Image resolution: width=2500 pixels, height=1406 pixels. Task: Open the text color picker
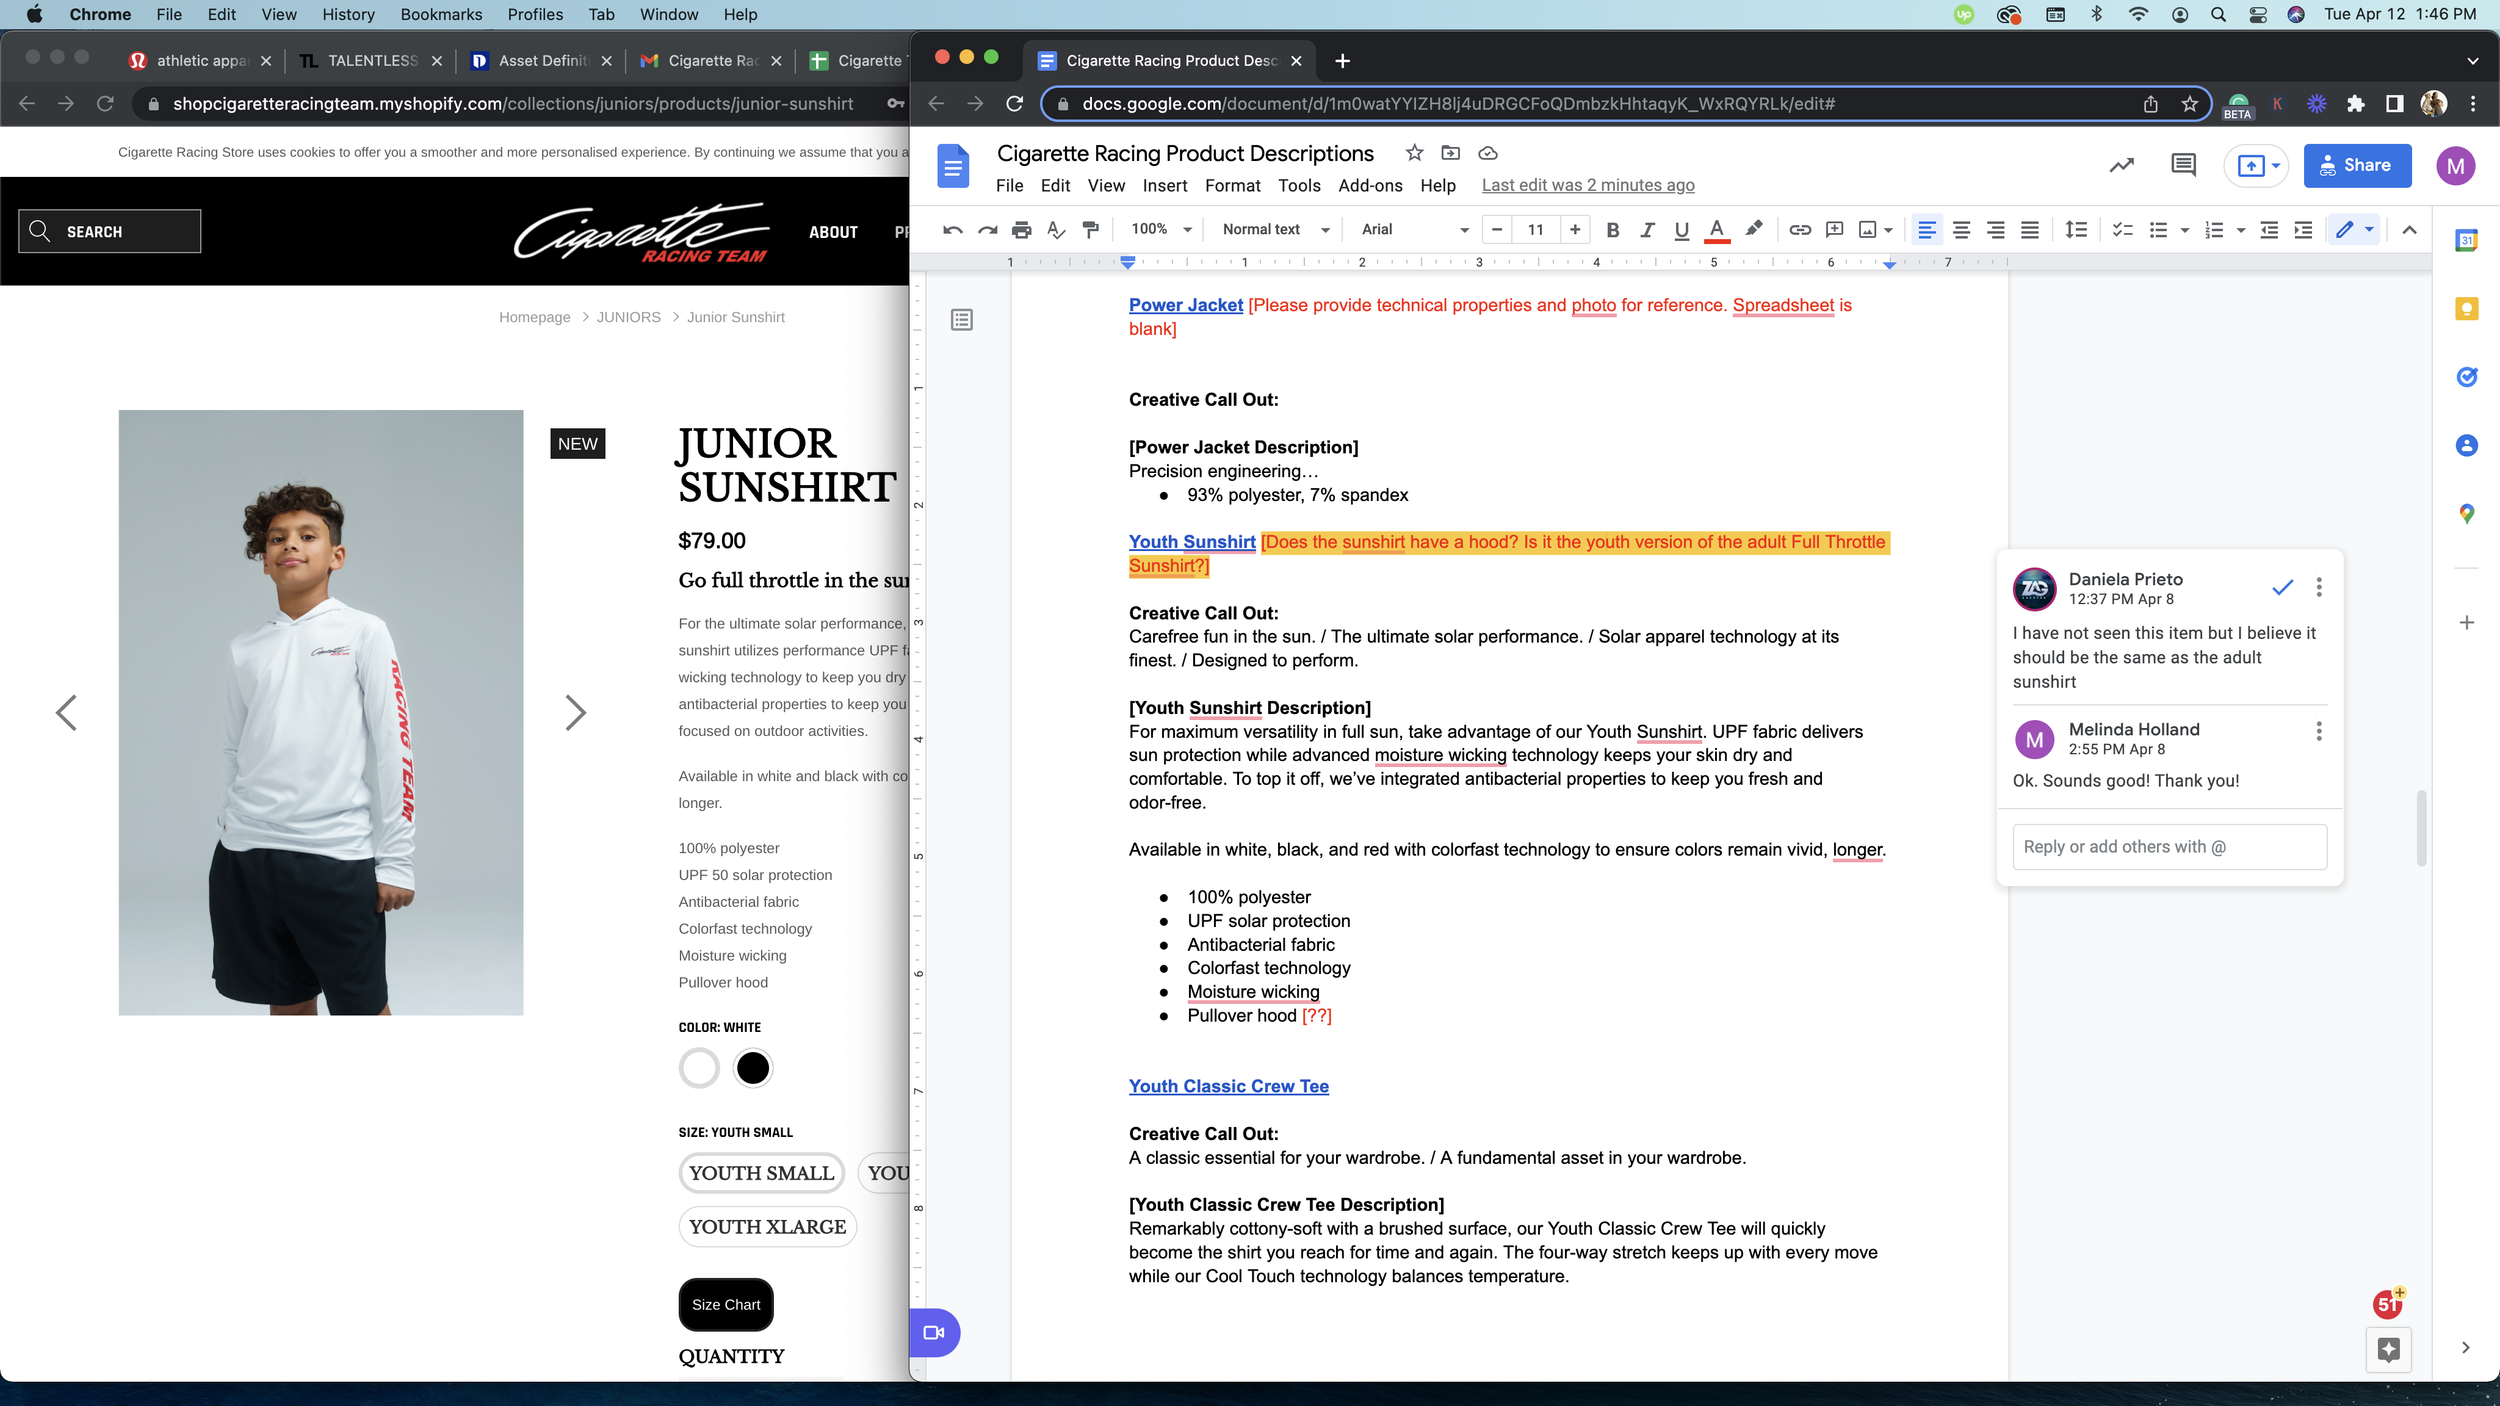tap(1717, 230)
